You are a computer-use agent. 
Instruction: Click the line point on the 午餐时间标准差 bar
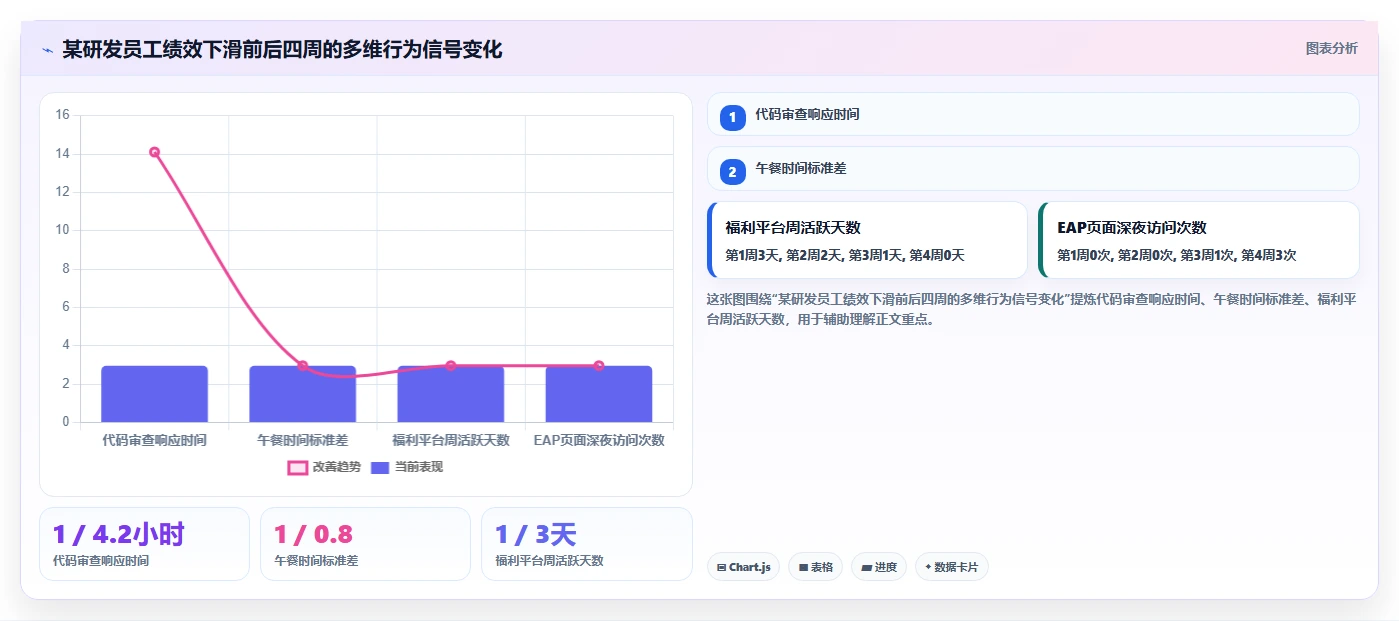coord(303,366)
